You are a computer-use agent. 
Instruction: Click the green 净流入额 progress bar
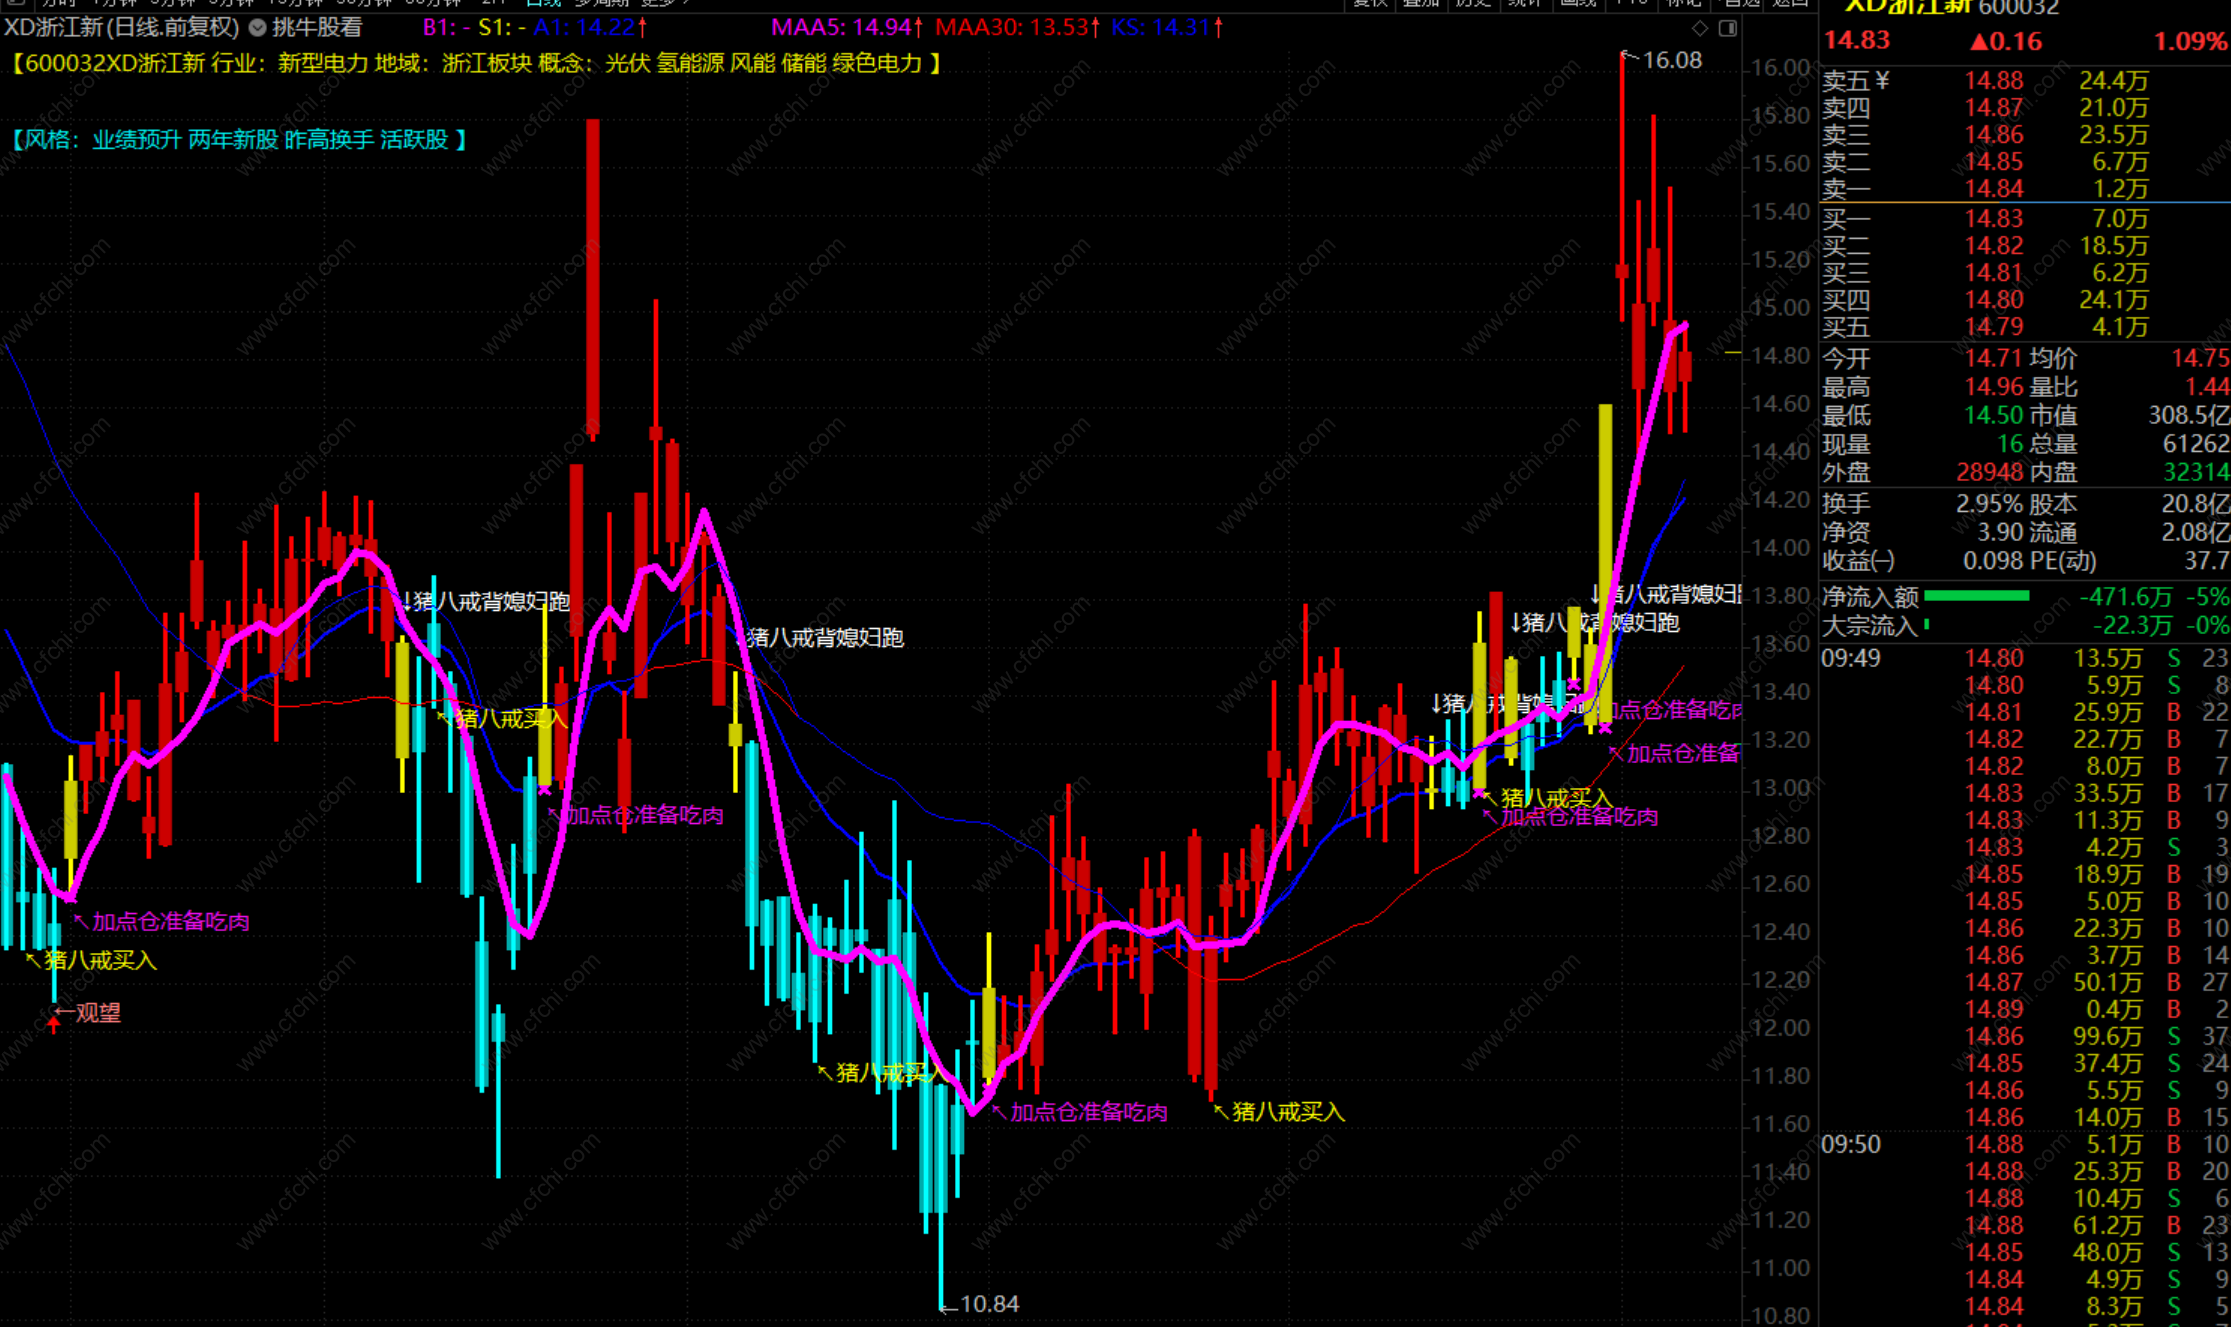[x=1976, y=597]
